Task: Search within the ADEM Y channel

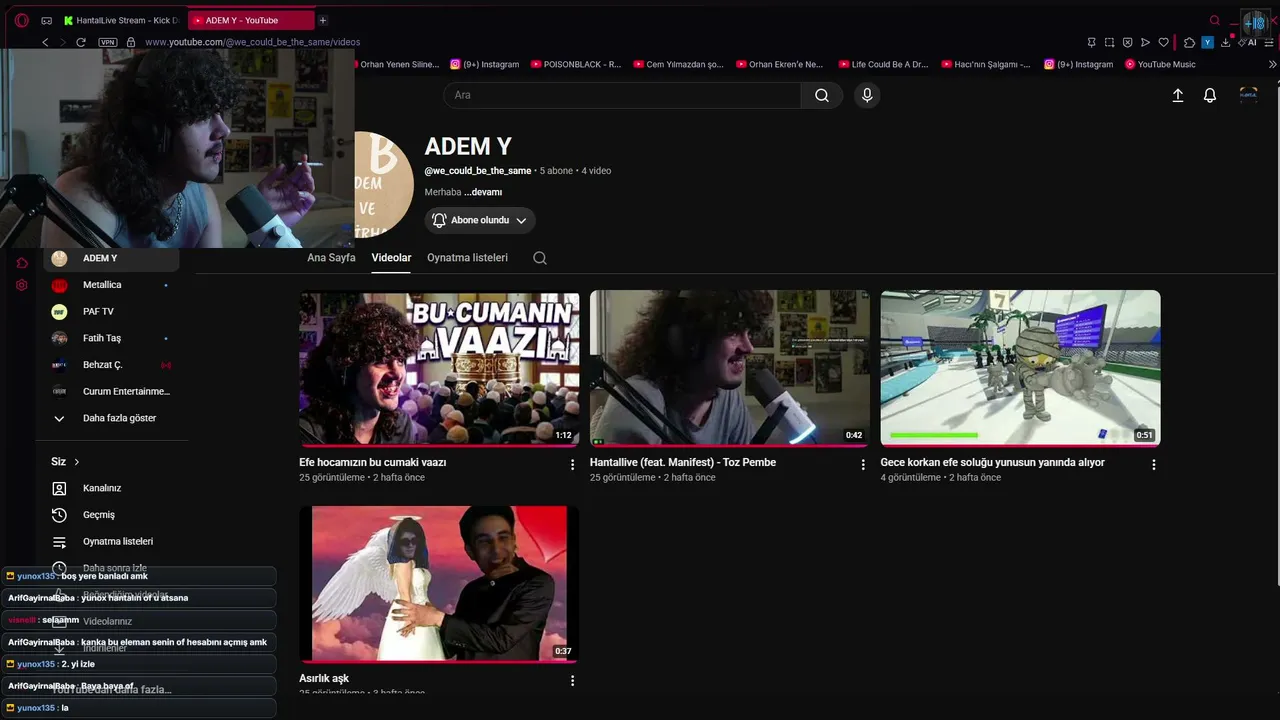Action: pos(540,258)
